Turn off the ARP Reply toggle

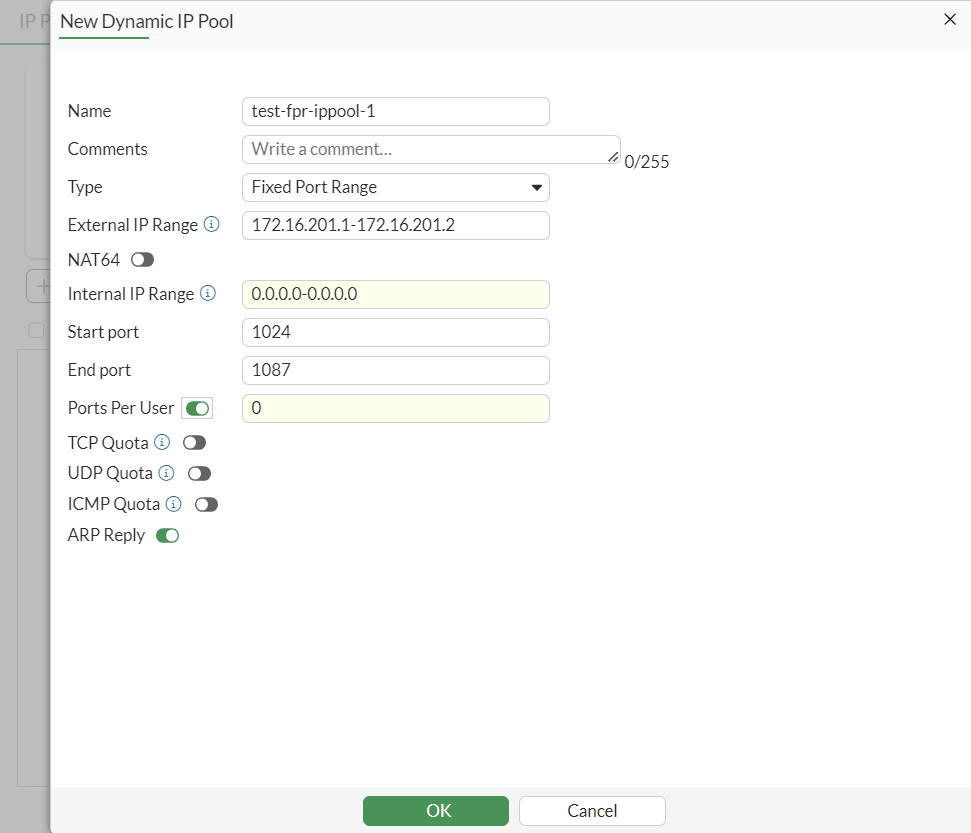[167, 535]
